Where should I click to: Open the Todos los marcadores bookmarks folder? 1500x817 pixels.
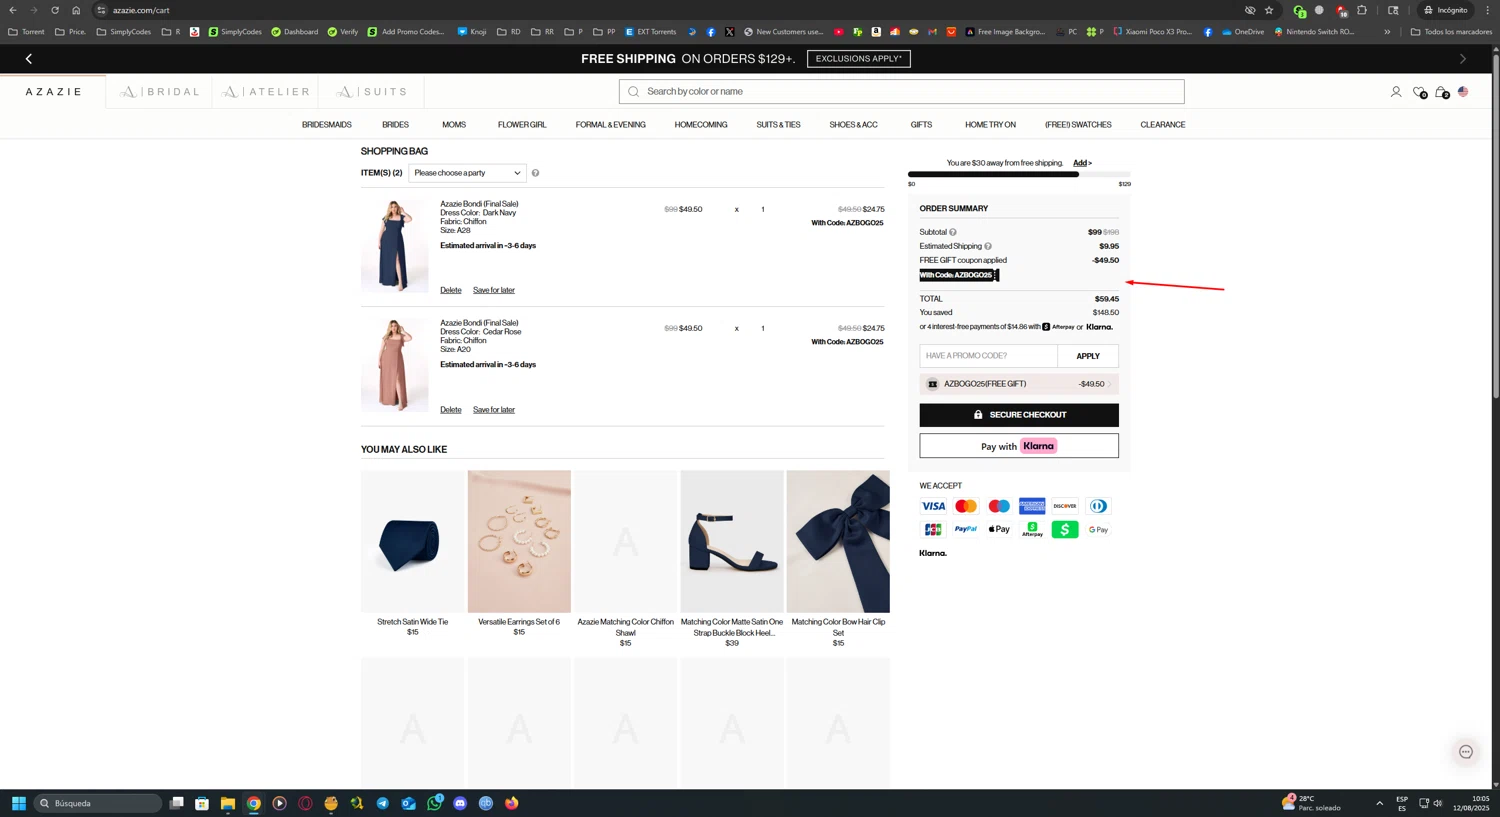(x=1451, y=32)
